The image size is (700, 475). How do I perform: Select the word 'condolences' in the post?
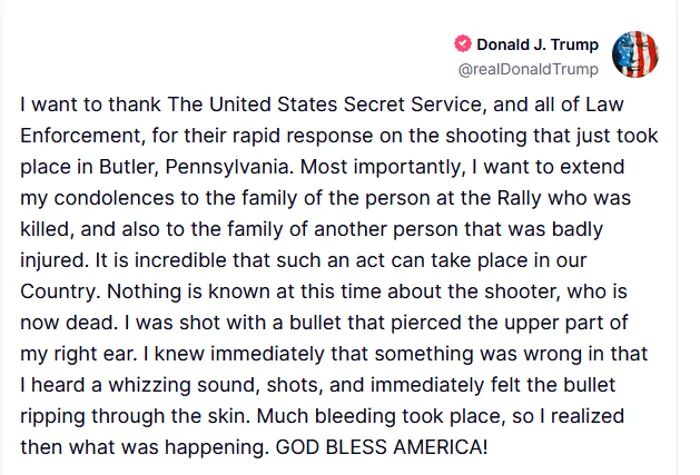114,198
